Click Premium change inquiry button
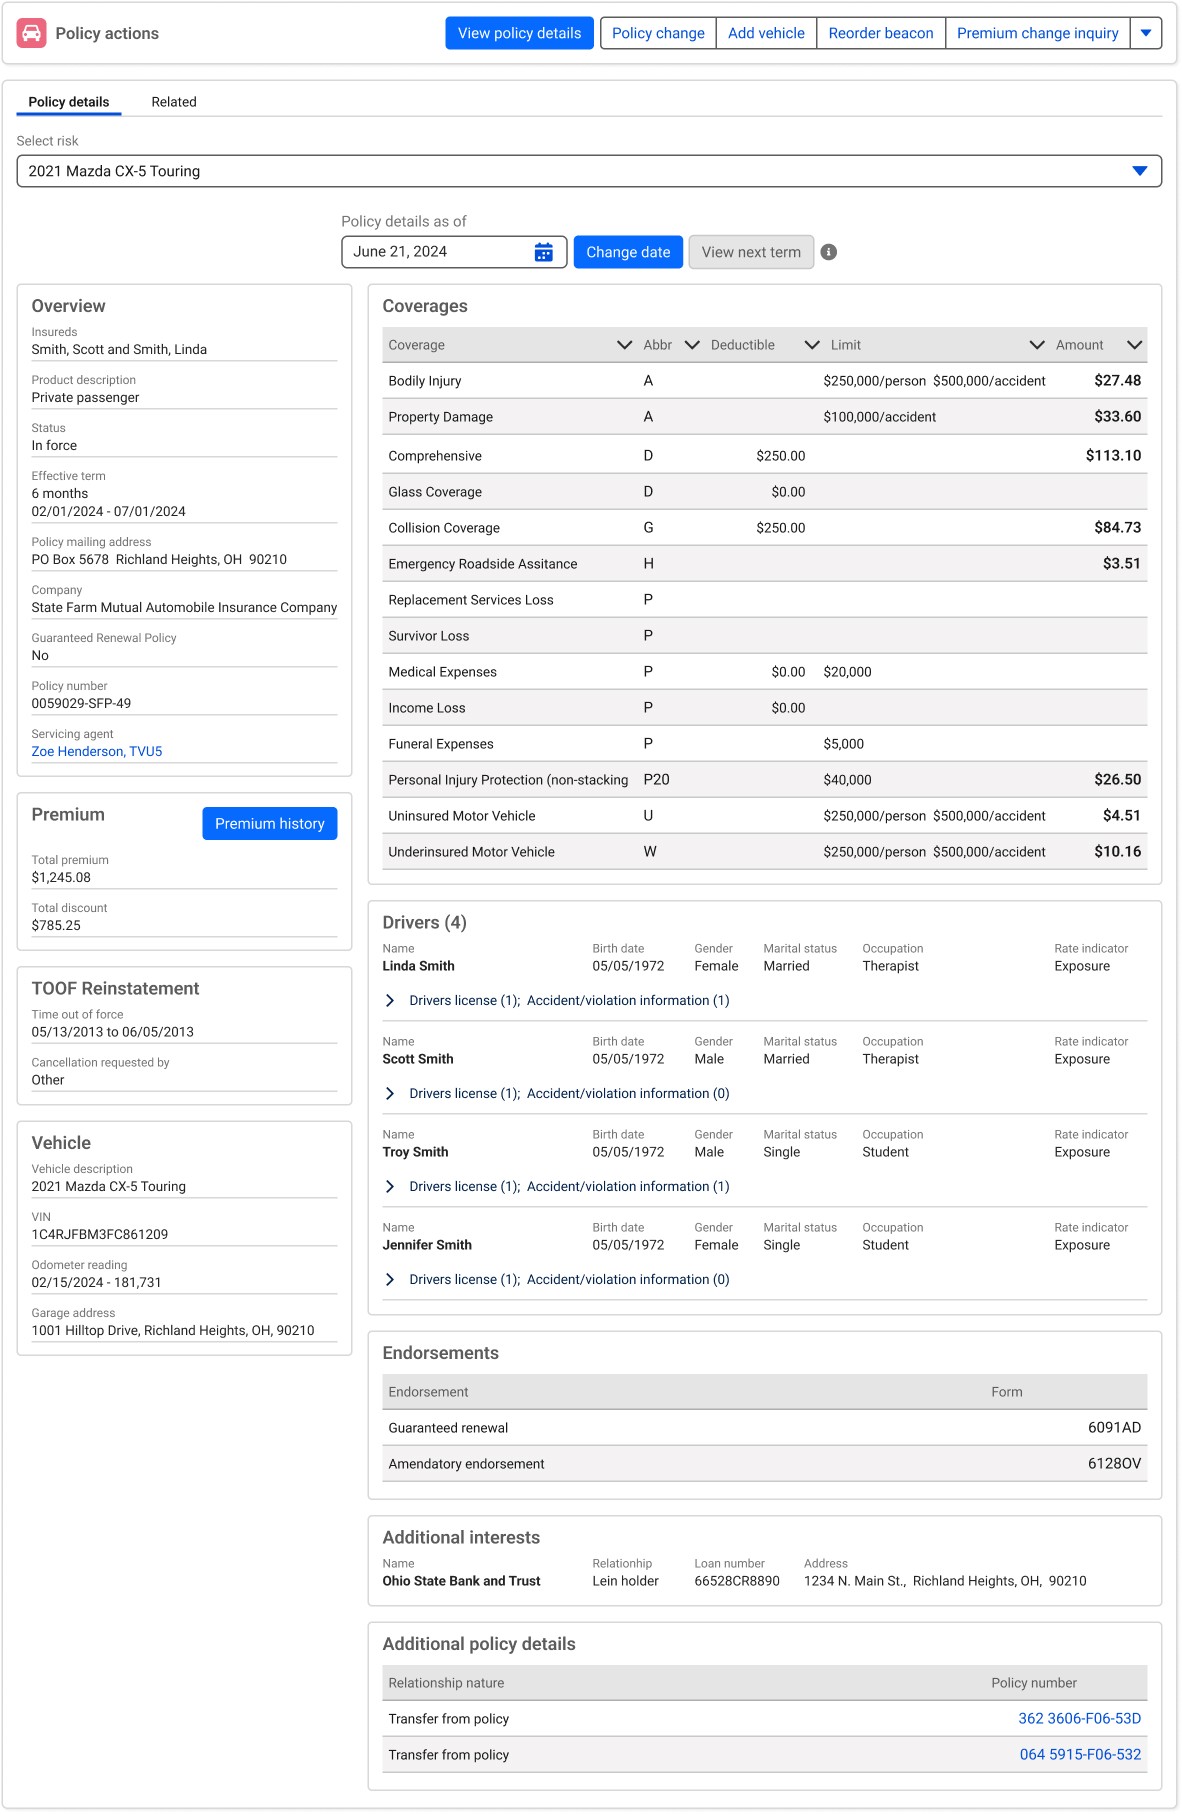 click(1038, 33)
